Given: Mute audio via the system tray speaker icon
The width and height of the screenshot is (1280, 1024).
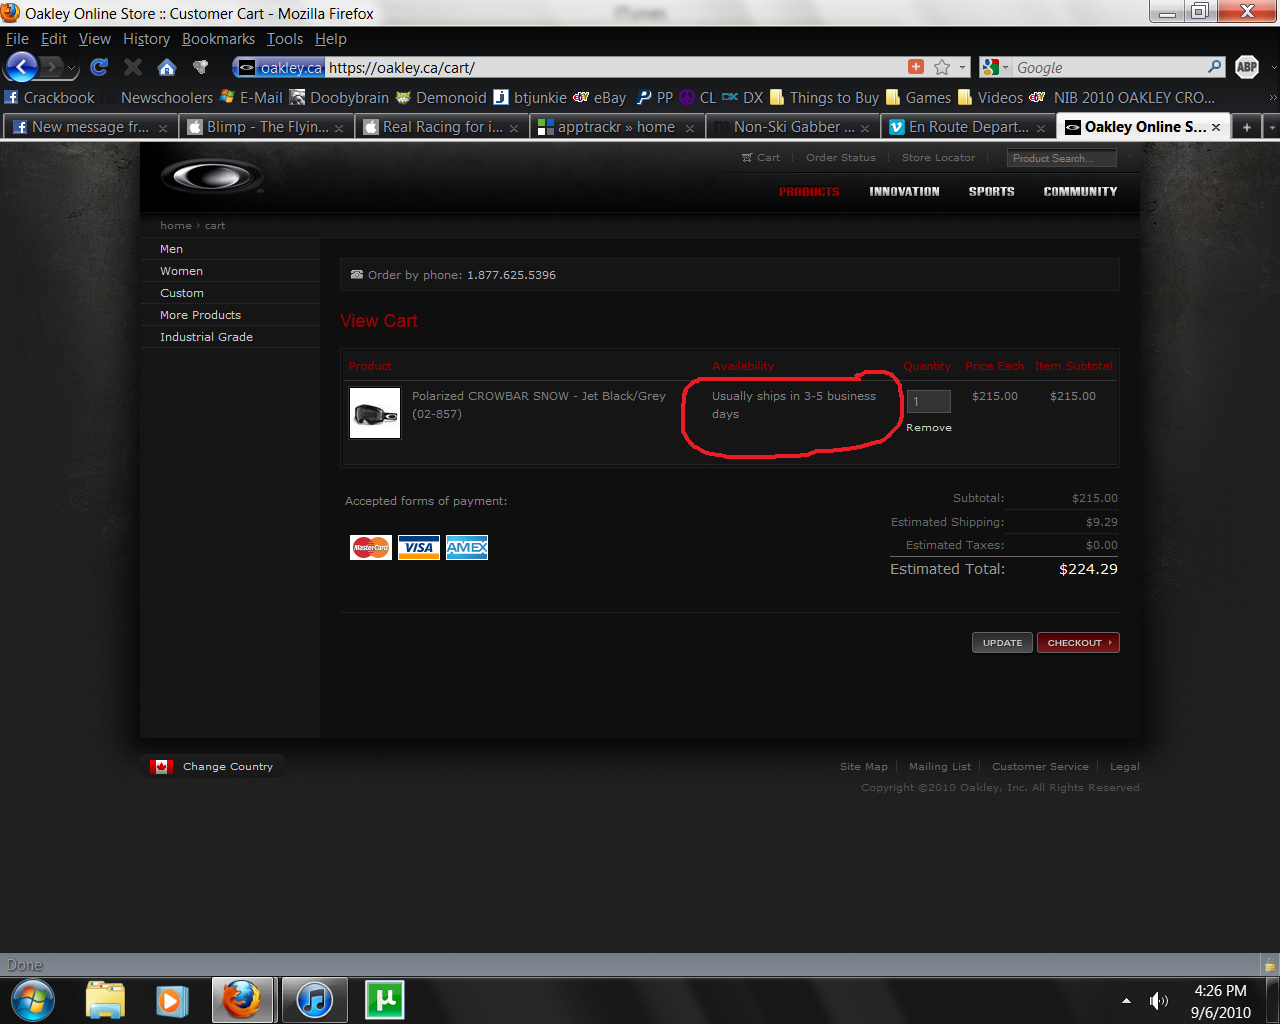Looking at the screenshot, I should pos(1160,999).
